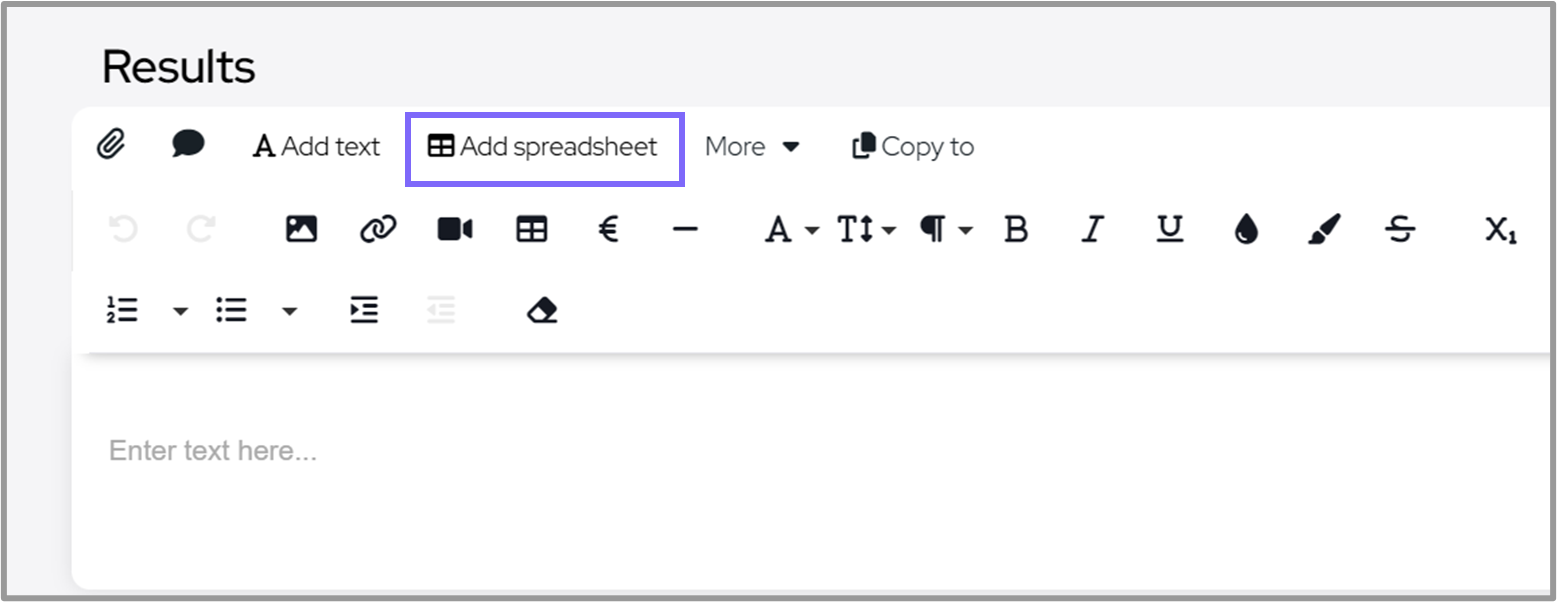Open the font family dropdown
The width and height of the screenshot is (1557, 602).
pos(790,230)
